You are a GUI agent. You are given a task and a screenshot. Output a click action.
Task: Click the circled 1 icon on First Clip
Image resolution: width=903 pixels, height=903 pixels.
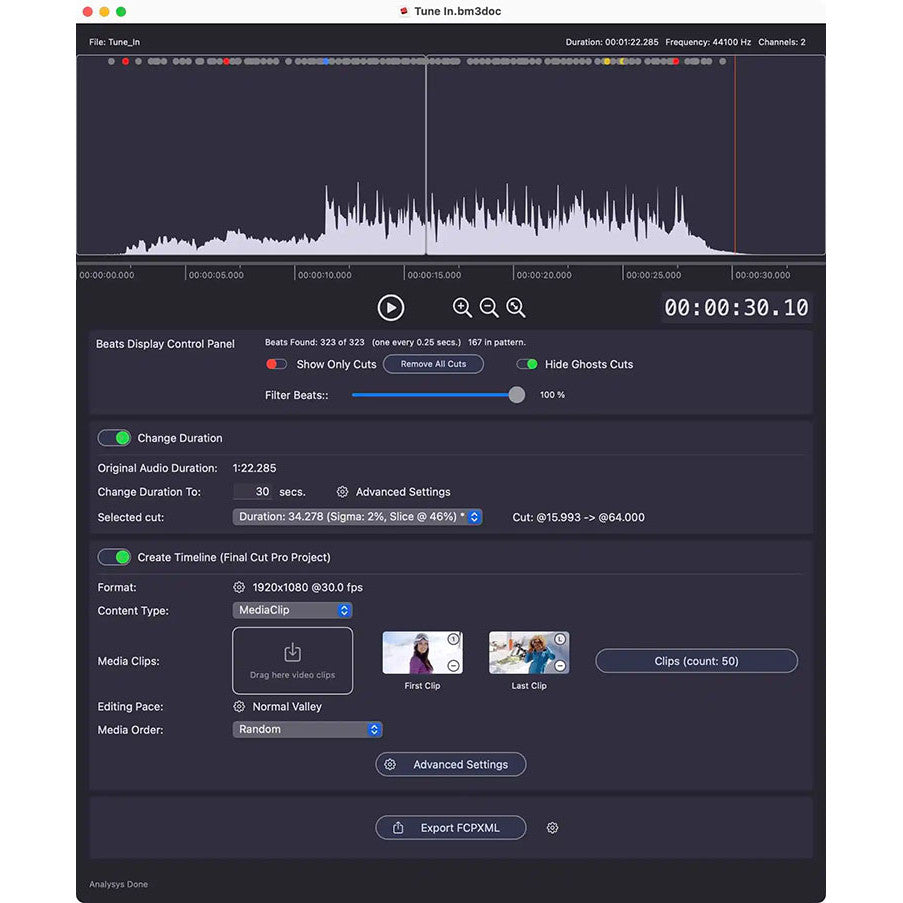click(x=454, y=639)
